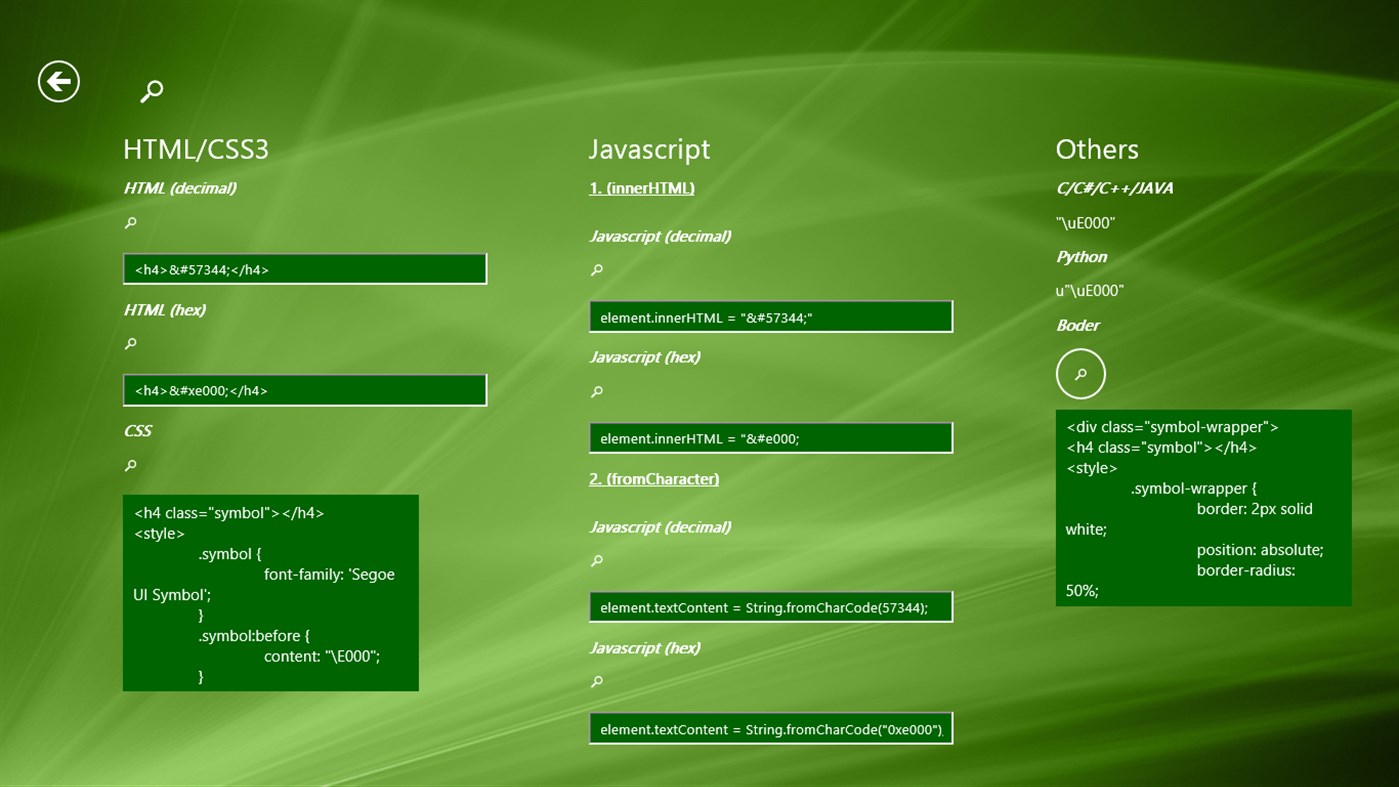Click the magnifier under Javascript (decimal) in innerHTML
Viewport: 1399px width, 787px height.
pos(597,270)
